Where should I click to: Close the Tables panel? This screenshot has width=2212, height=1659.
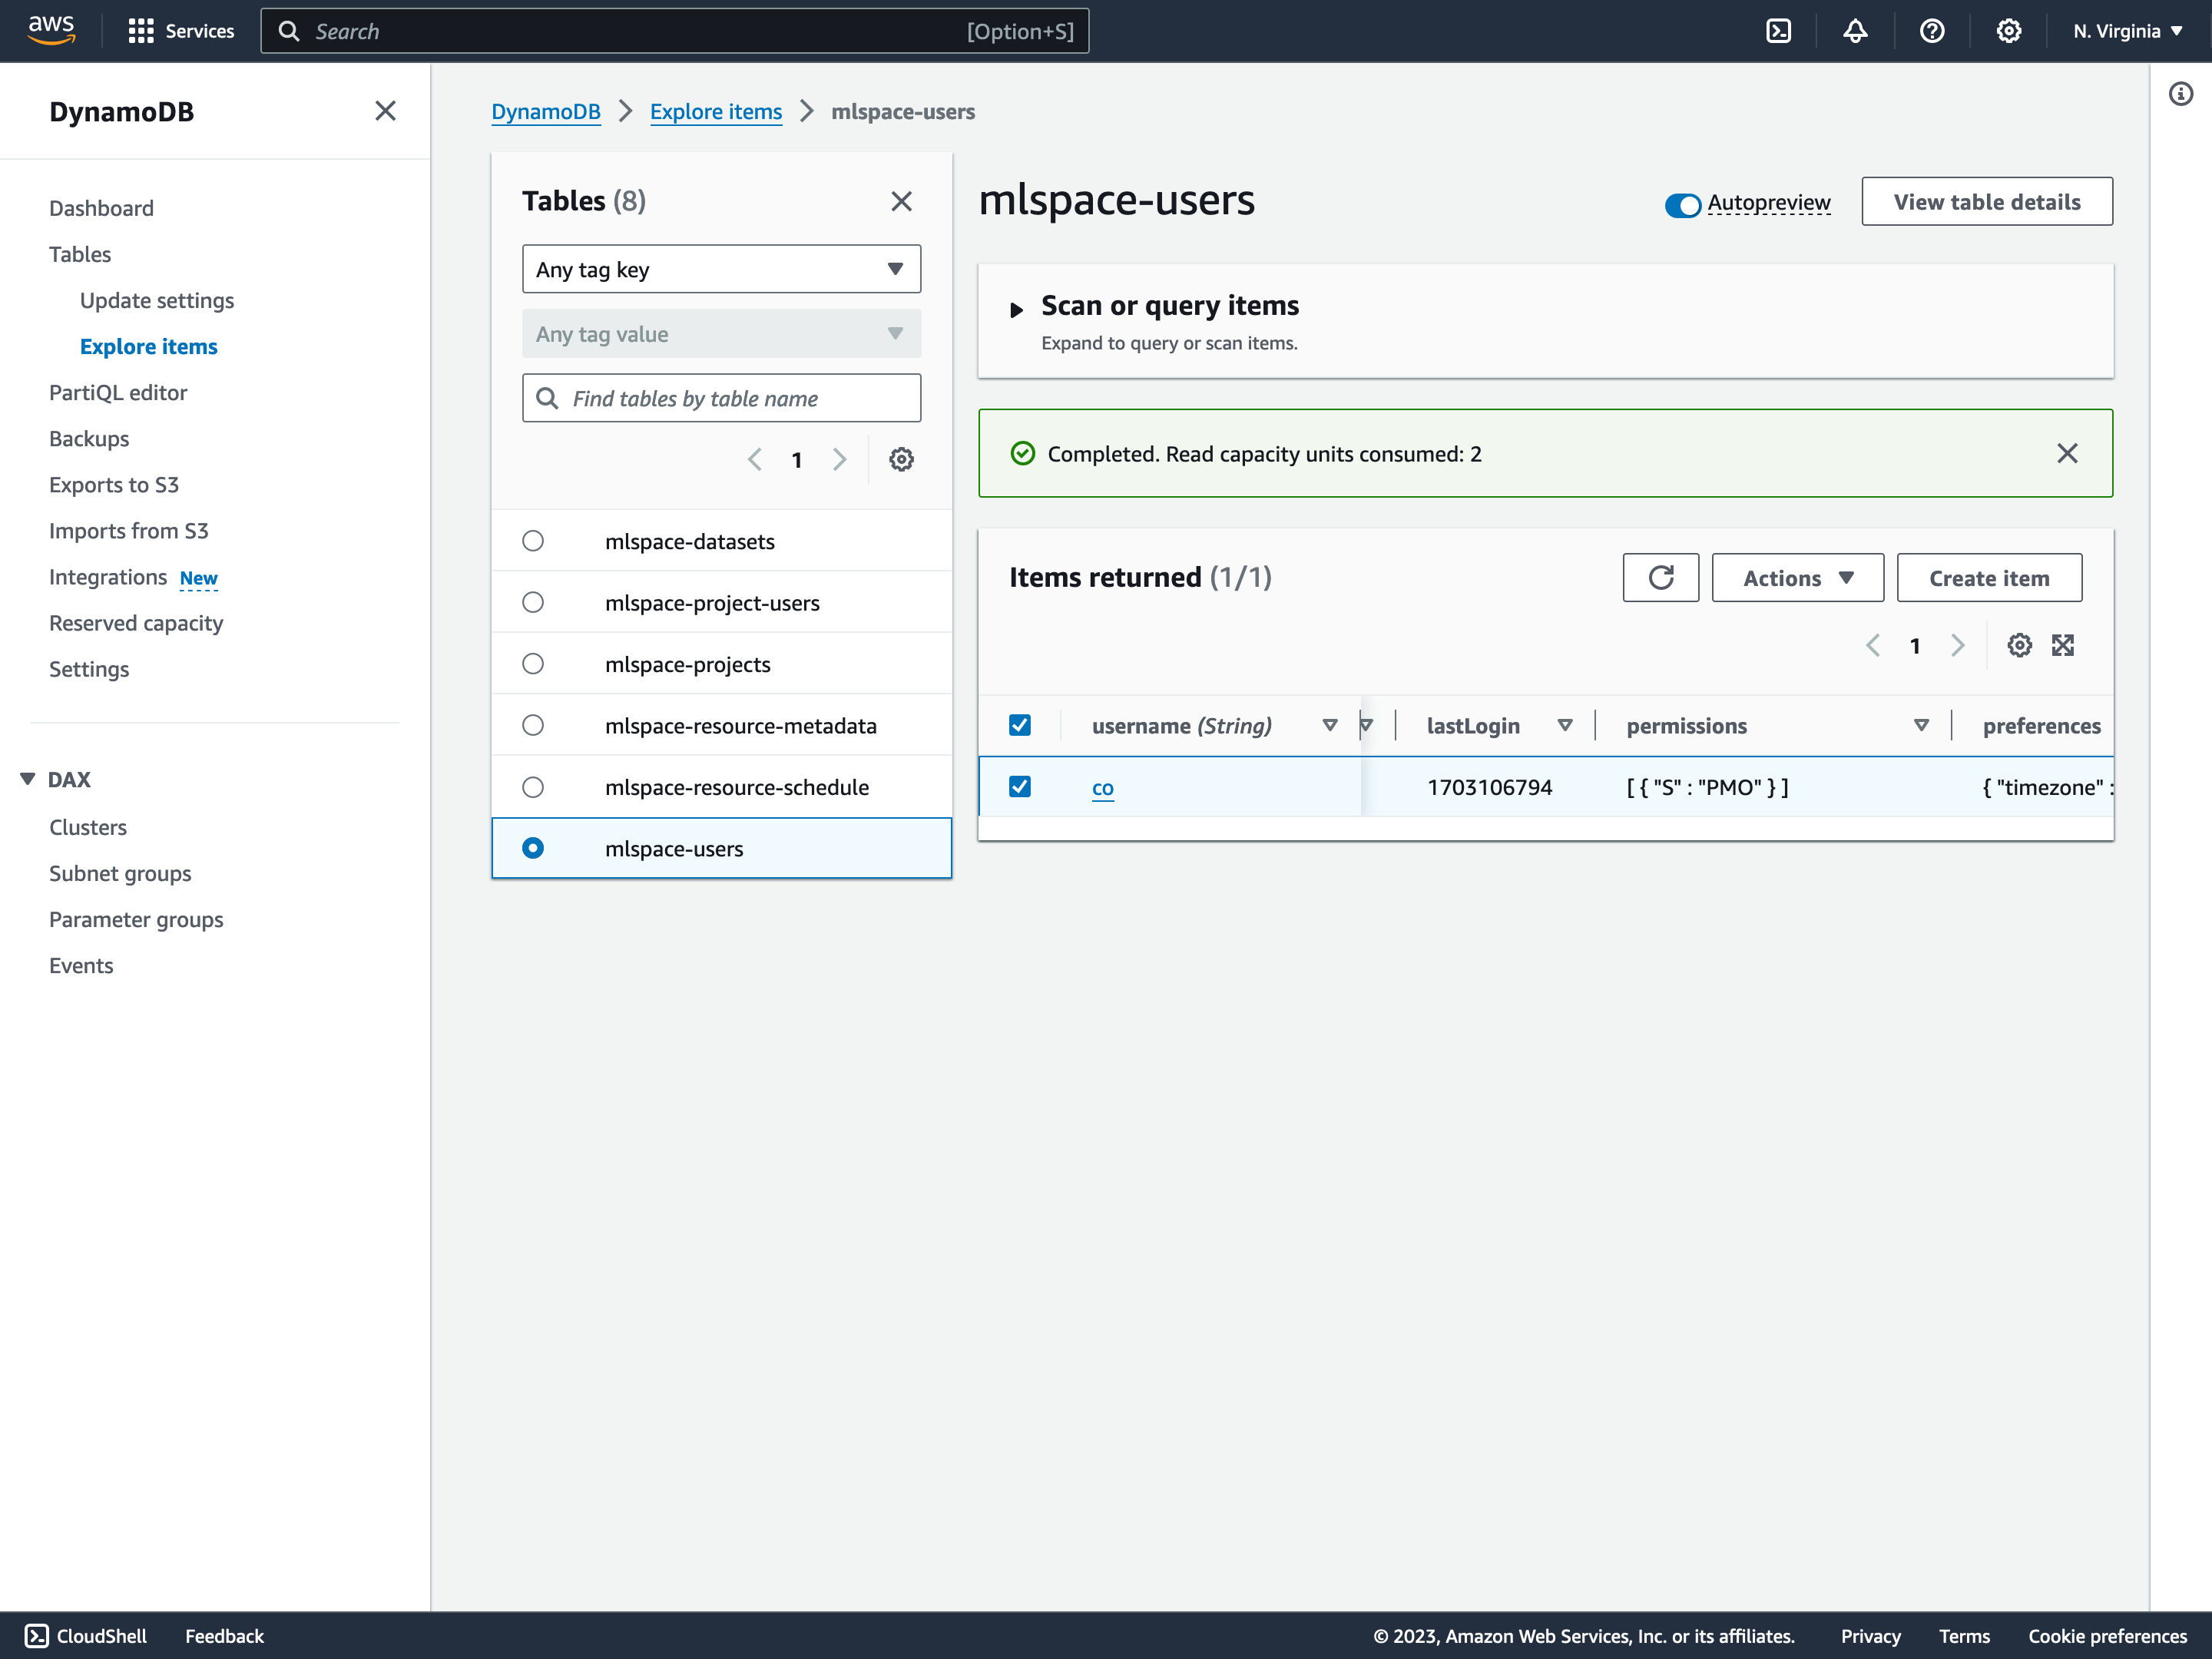coord(901,201)
